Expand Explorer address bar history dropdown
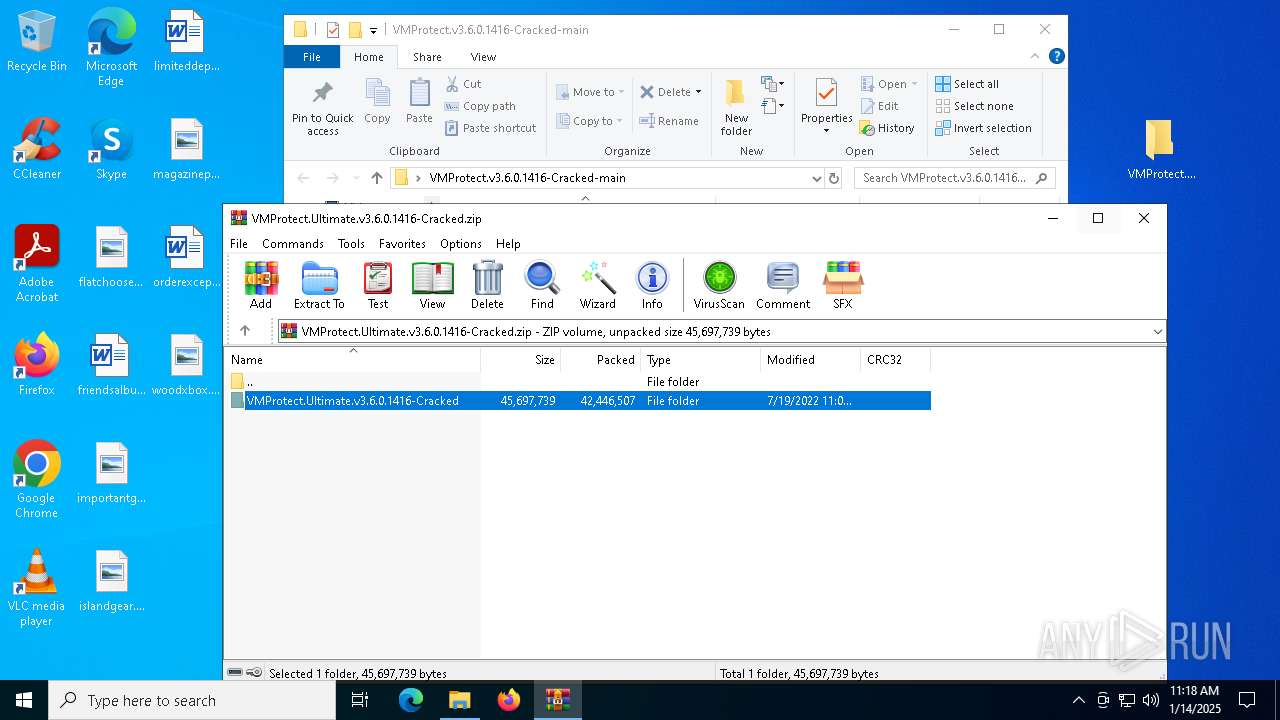 coord(817,178)
